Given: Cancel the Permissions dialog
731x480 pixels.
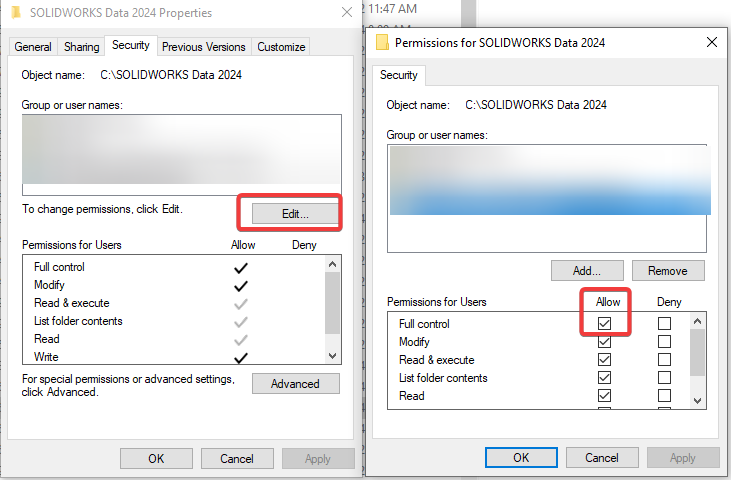Looking at the screenshot, I should [x=602, y=458].
